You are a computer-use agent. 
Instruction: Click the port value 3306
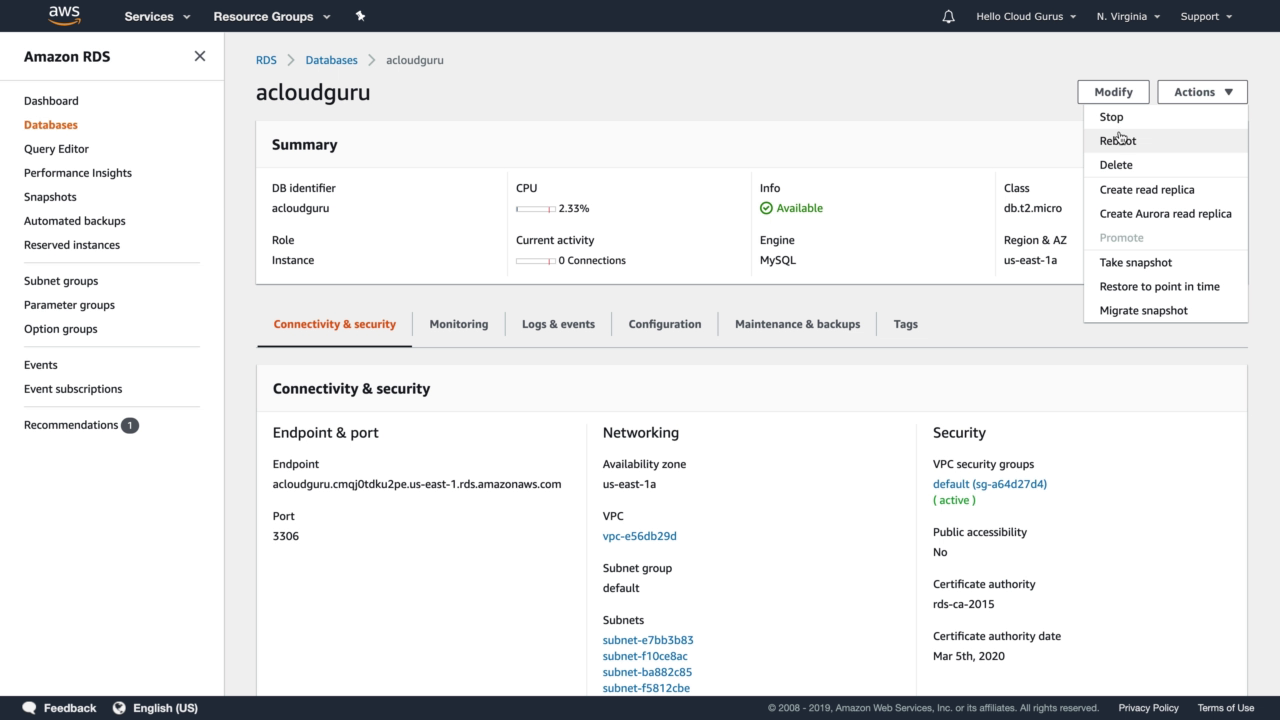pos(286,536)
